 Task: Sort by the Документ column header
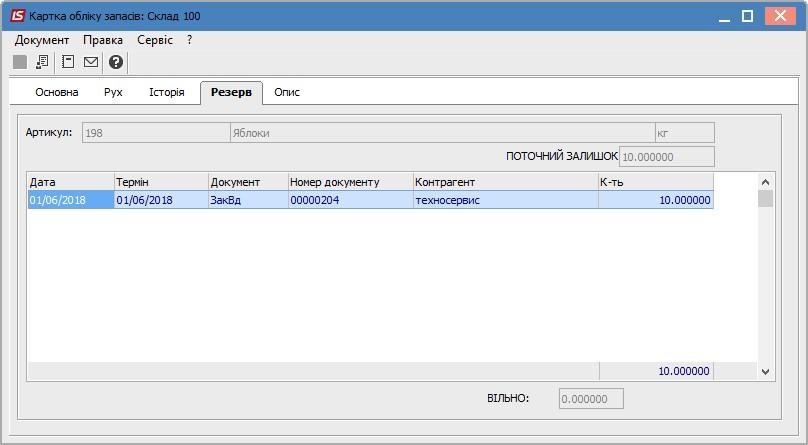(x=248, y=182)
